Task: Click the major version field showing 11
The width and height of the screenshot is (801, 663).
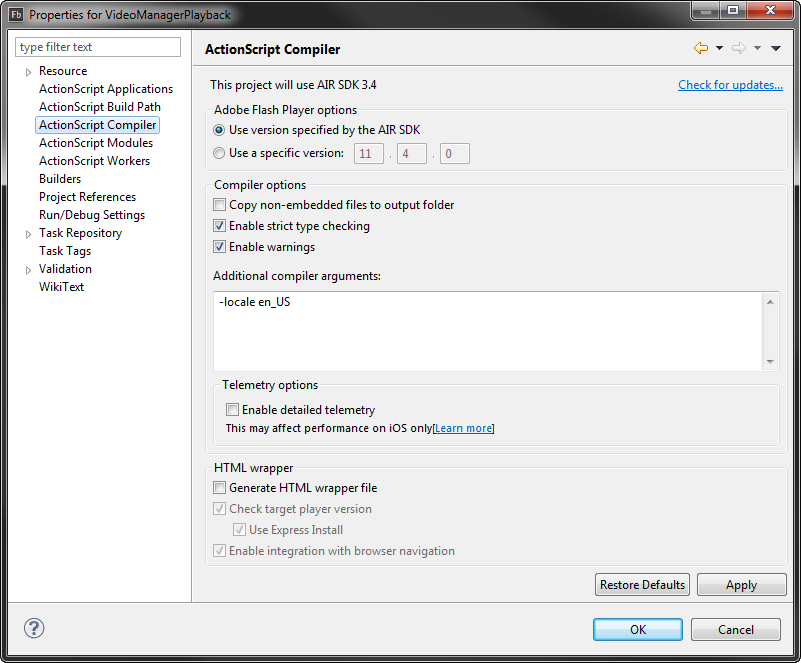Action: (x=369, y=153)
